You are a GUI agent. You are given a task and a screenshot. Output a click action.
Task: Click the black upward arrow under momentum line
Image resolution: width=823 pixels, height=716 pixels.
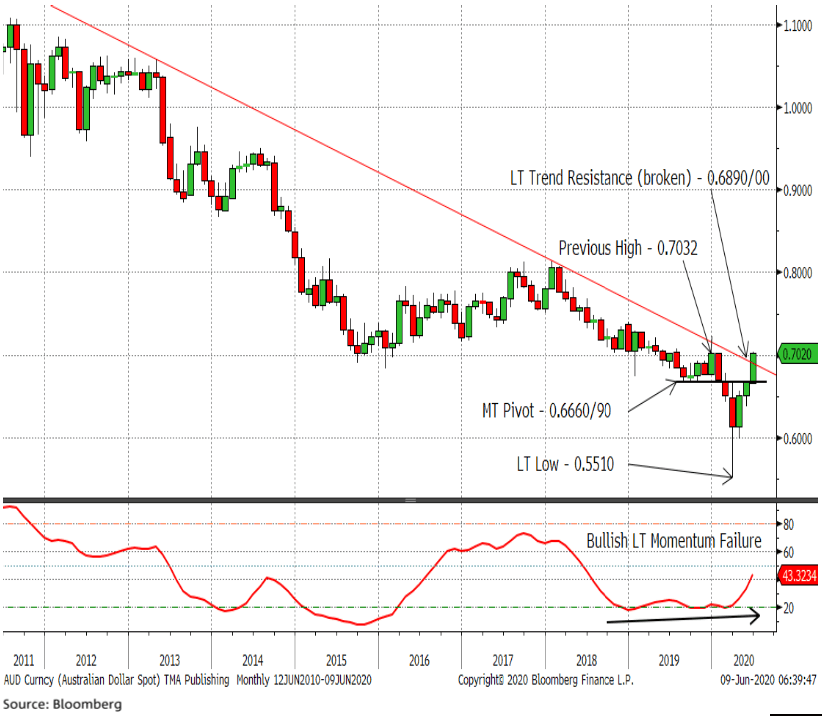[685, 619]
